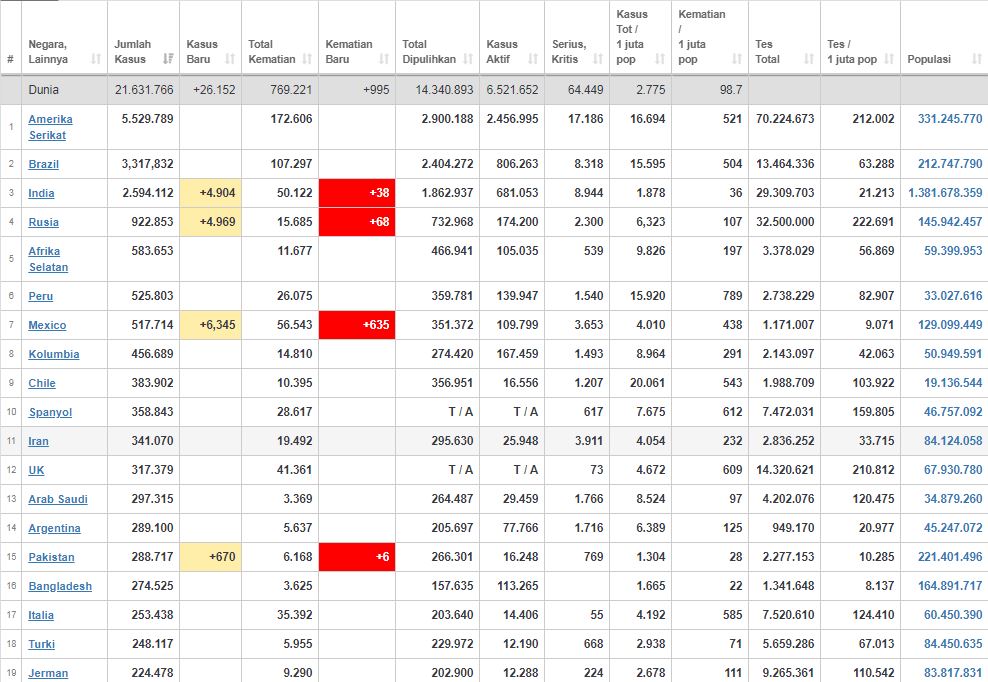Image resolution: width=988 pixels, height=682 pixels.
Task: Open US population link 331.245.770
Action: tap(950, 118)
